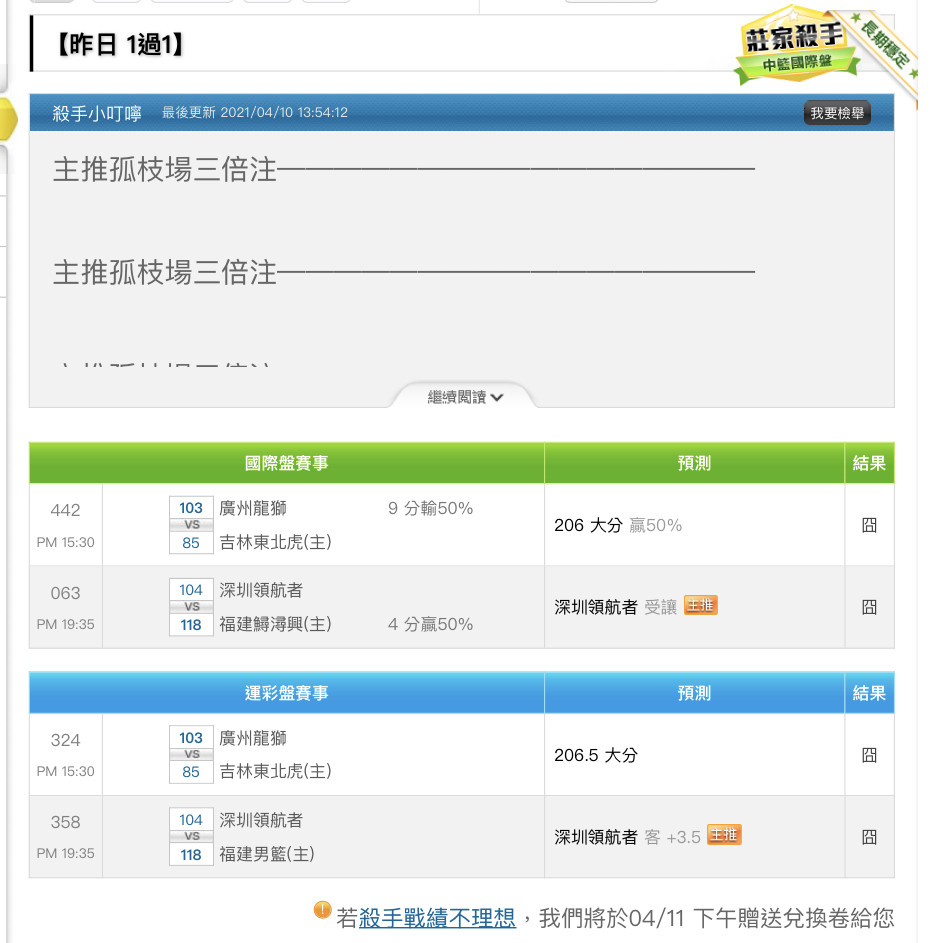The height and width of the screenshot is (943, 940).
Task: Click score 103 in match 442
Action: point(191,508)
